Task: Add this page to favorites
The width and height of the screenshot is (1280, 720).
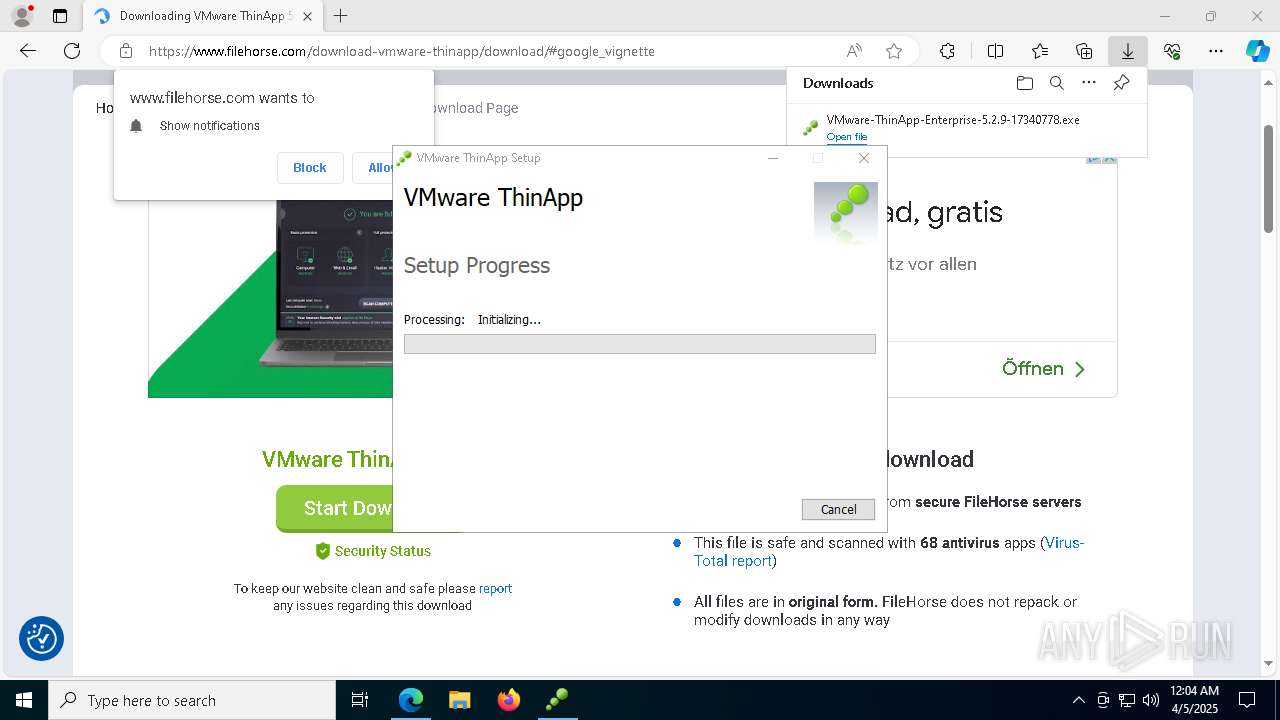Action: click(894, 51)
